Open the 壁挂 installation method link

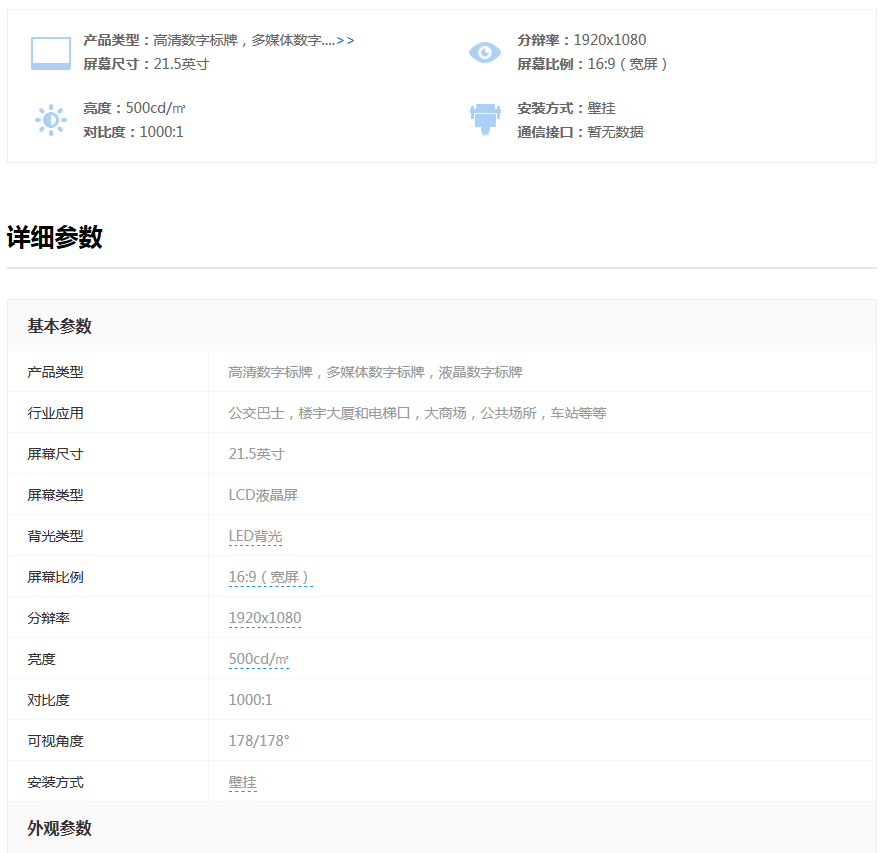pos(242,782)
